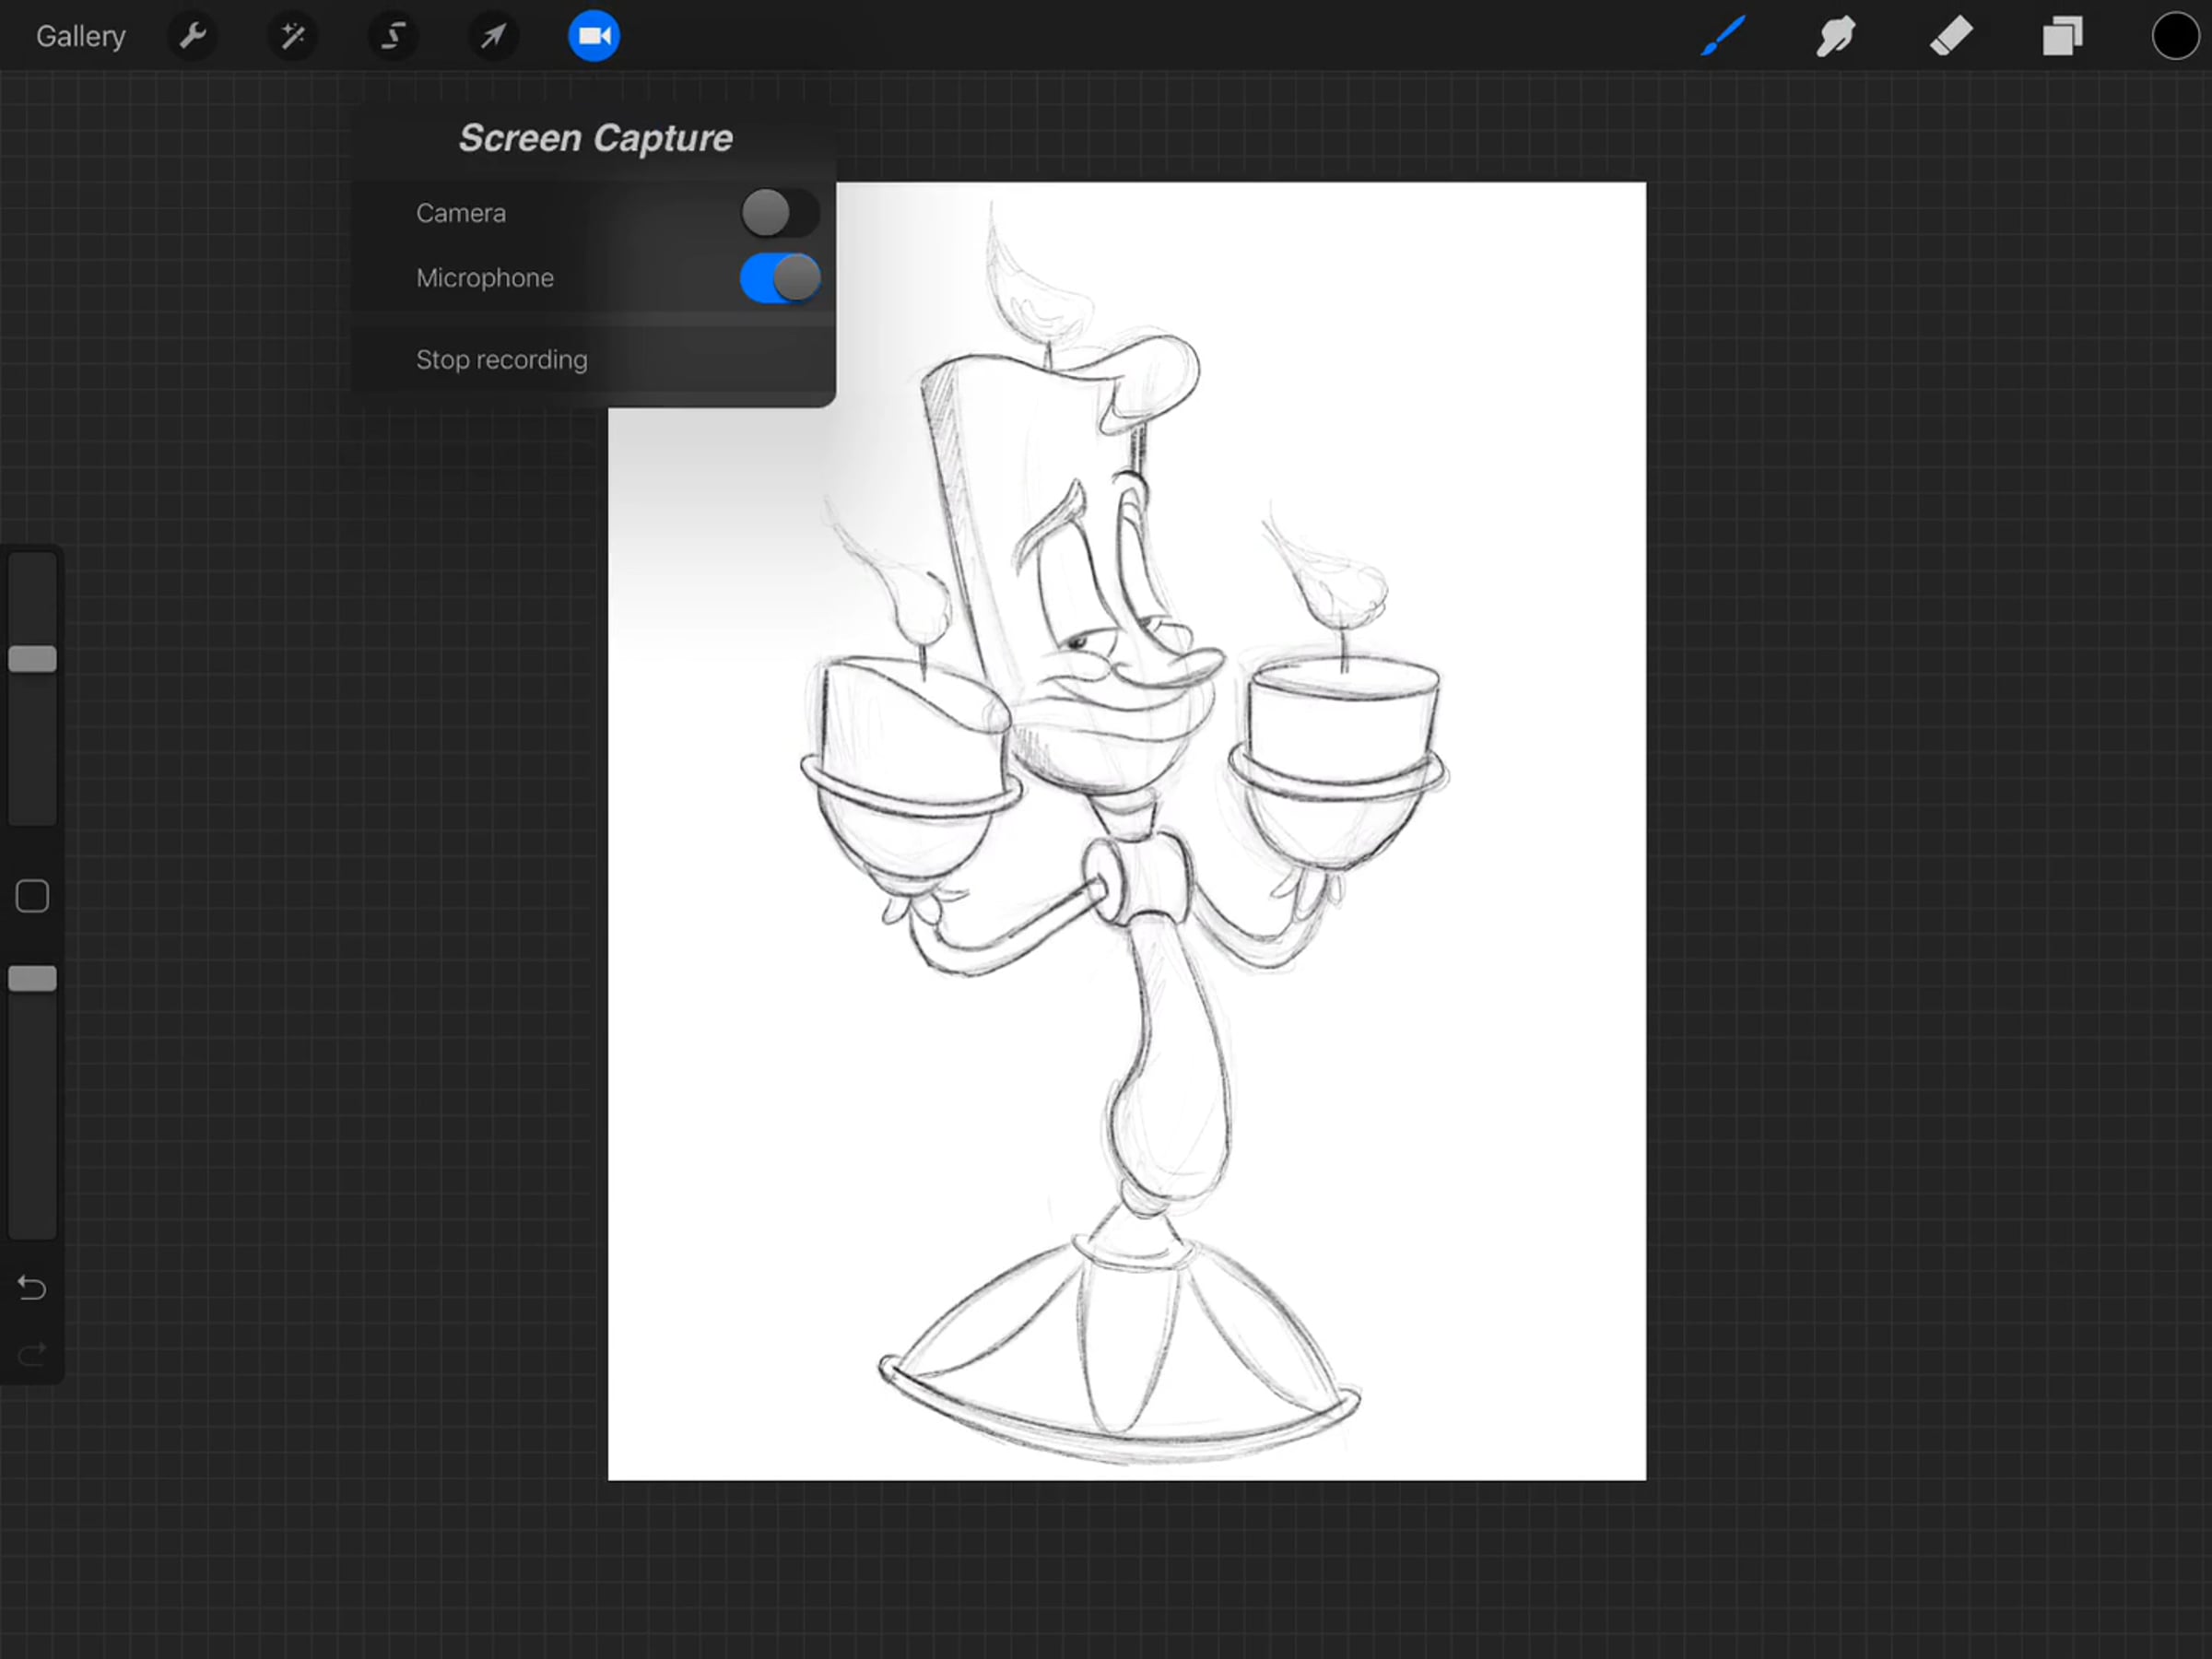Go back to Gallery

pos(80,37)
